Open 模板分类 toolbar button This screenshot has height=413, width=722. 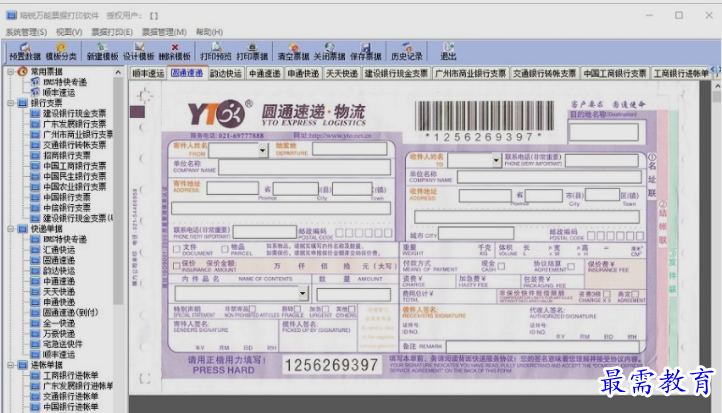(61, 51)
